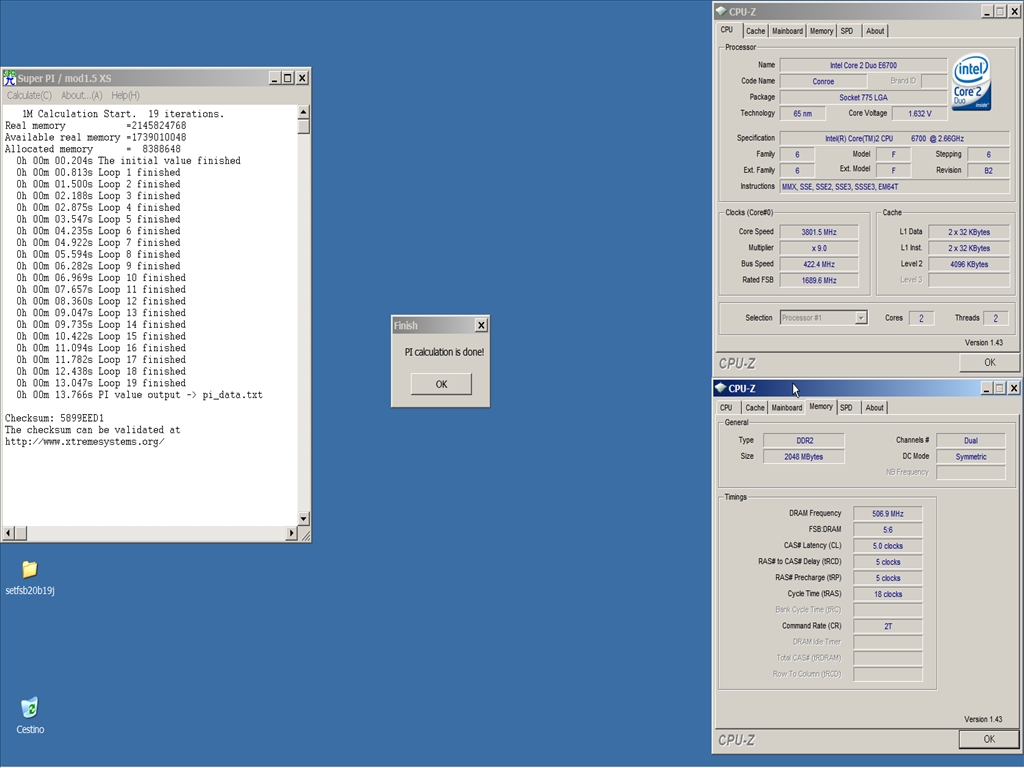The height and width of the screenshot is (768, 1024).
Task: Switch to CPU tab in bottom CPU-Z
Action: pyautogui.click(x=726, y=408)
